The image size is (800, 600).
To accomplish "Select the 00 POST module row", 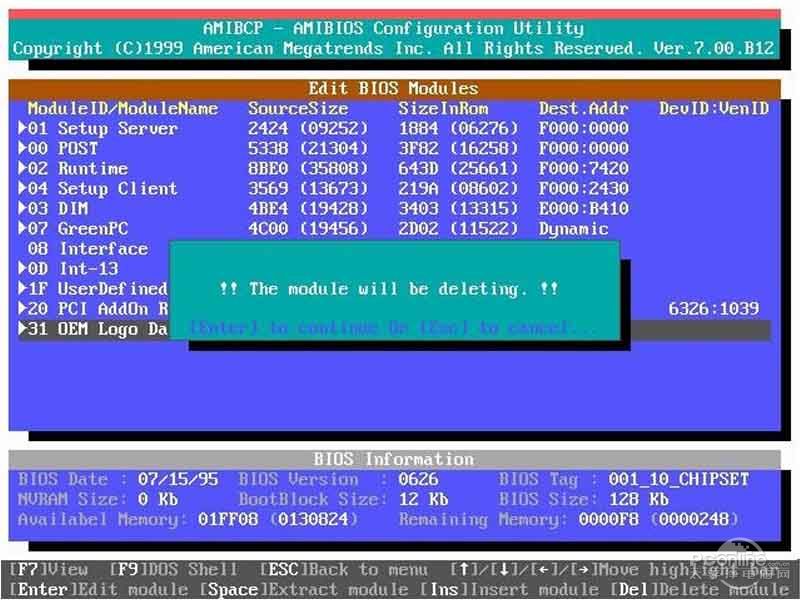I will click(x=394, y=148).
